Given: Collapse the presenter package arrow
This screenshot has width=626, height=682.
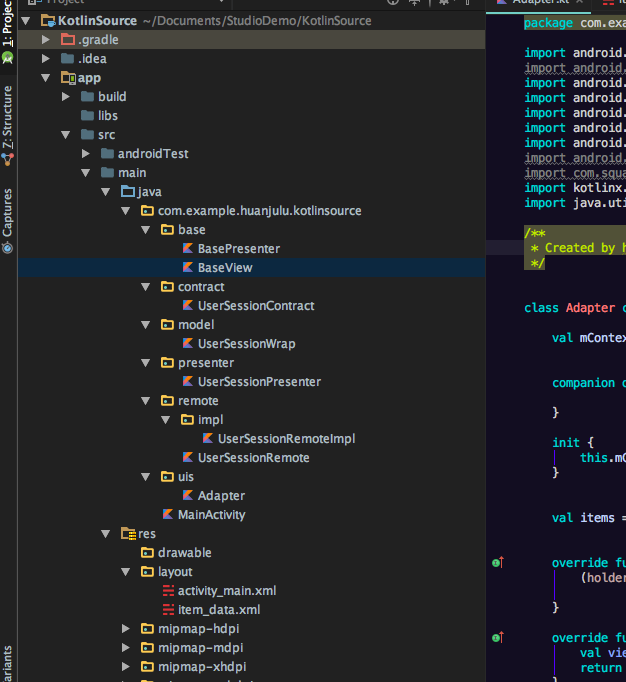Looking at the screenshot, I should [x=145, y=363].
